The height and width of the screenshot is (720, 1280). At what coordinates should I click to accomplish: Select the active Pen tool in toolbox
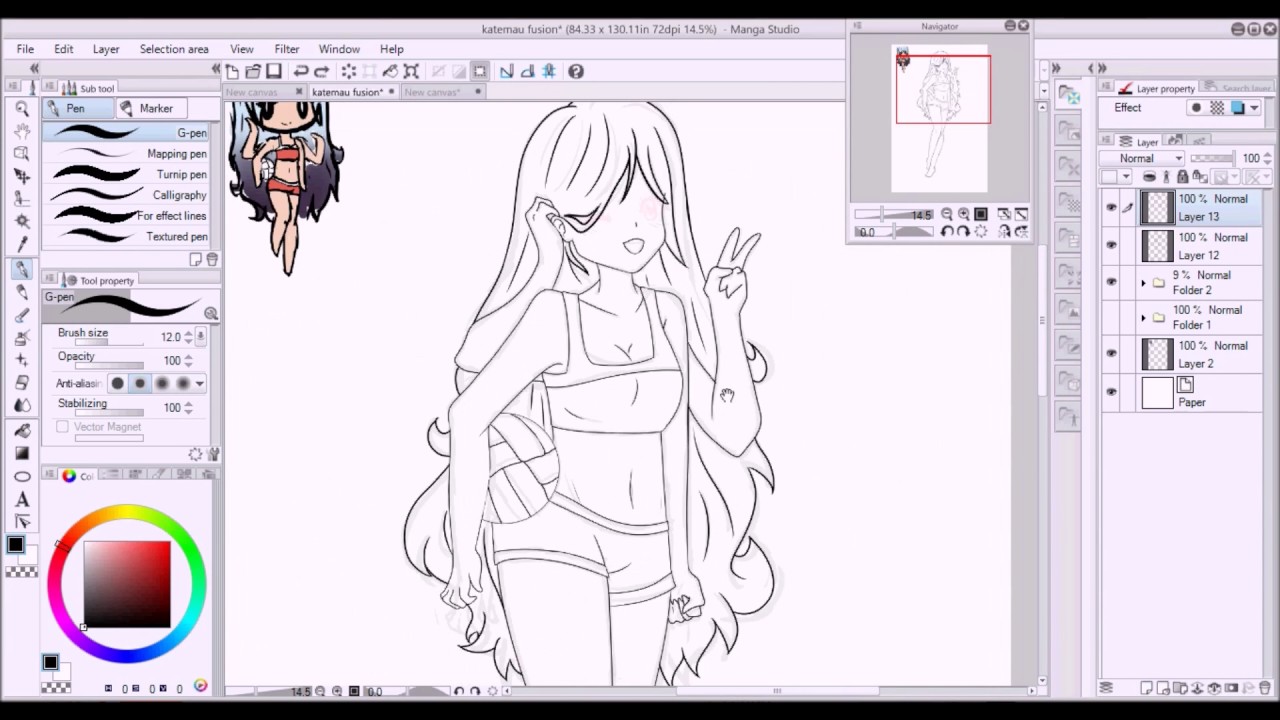click(21, 269)
